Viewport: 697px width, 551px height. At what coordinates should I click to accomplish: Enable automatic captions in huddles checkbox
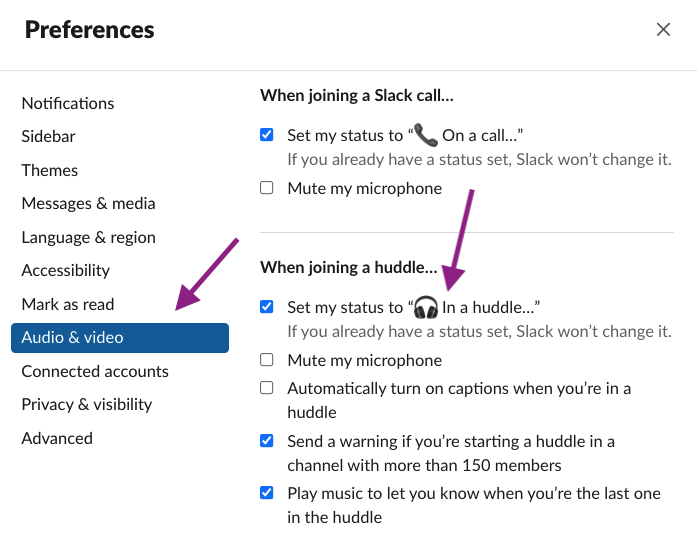pos(267,387)
